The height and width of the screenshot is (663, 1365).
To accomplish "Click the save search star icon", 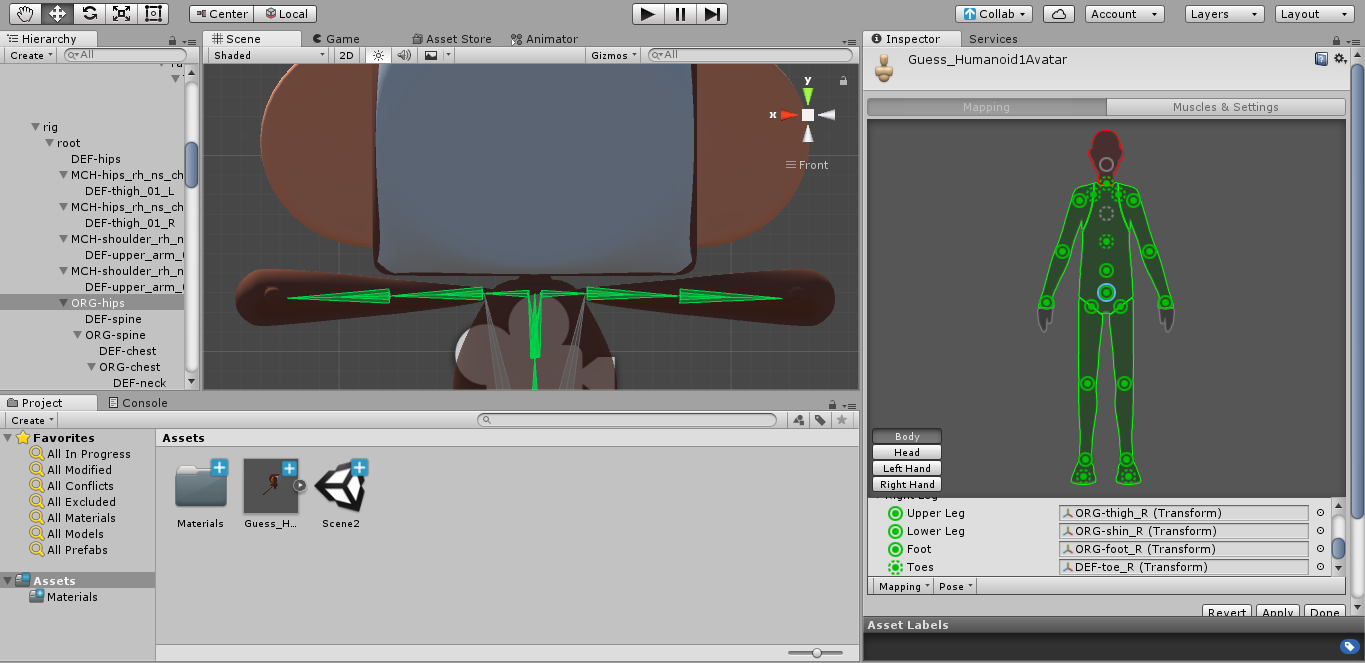I will point(842,420).
